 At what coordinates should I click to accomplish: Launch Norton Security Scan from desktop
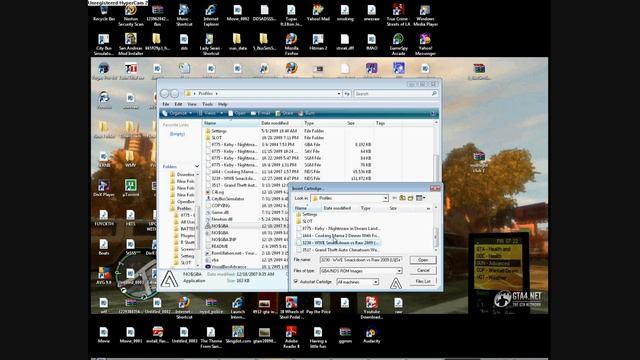tap(131, 16)
